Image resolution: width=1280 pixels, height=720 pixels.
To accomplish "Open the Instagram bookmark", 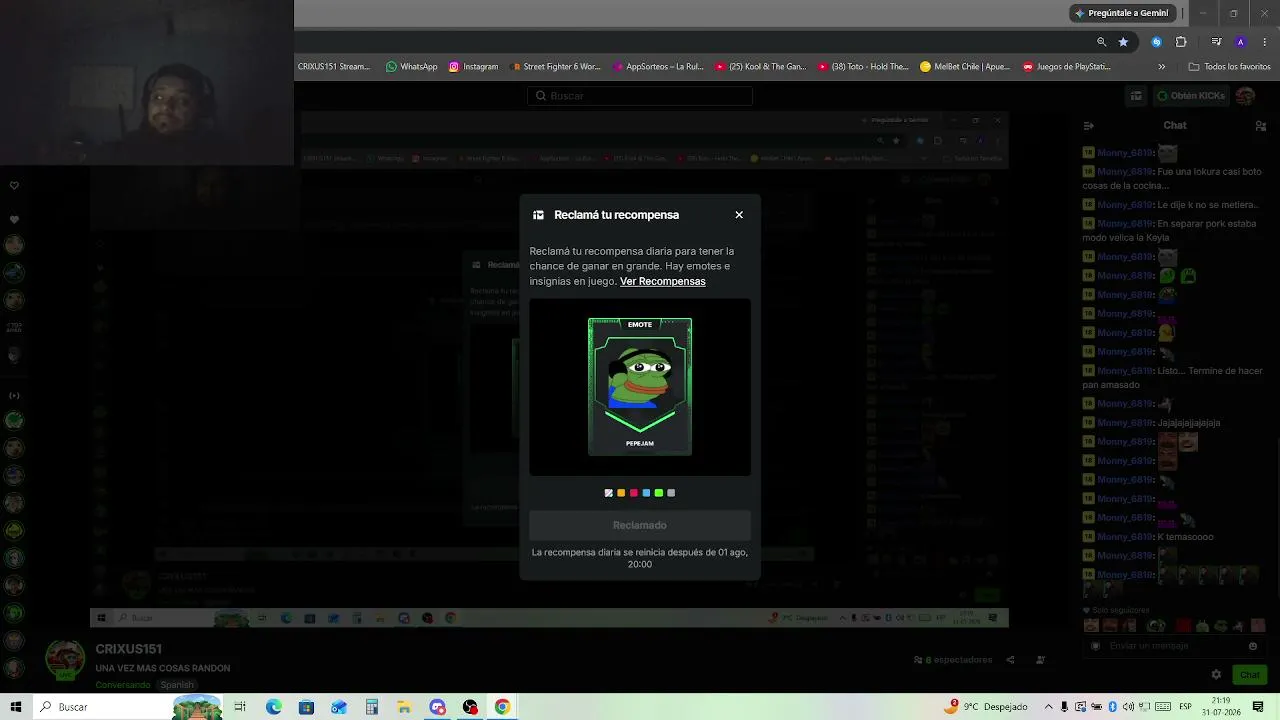I will pyautogui.click(x=473, y=67).
